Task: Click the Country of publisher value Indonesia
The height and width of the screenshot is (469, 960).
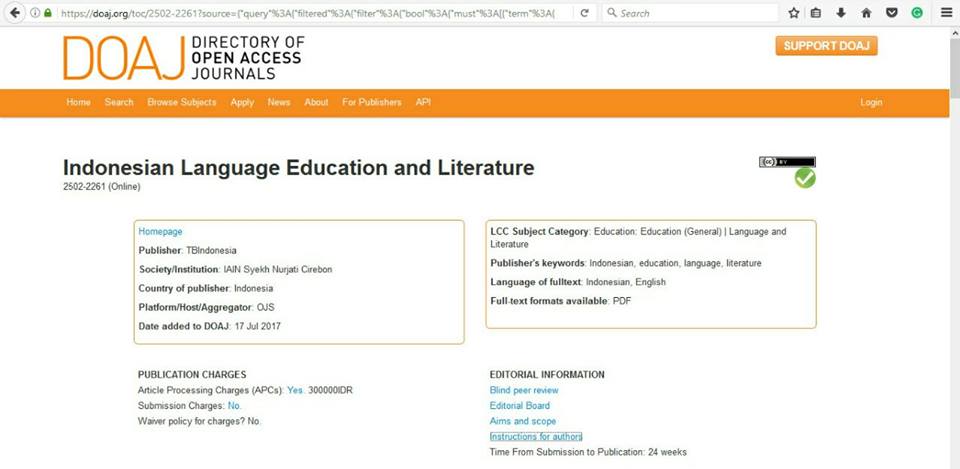Action: point(253,288)
